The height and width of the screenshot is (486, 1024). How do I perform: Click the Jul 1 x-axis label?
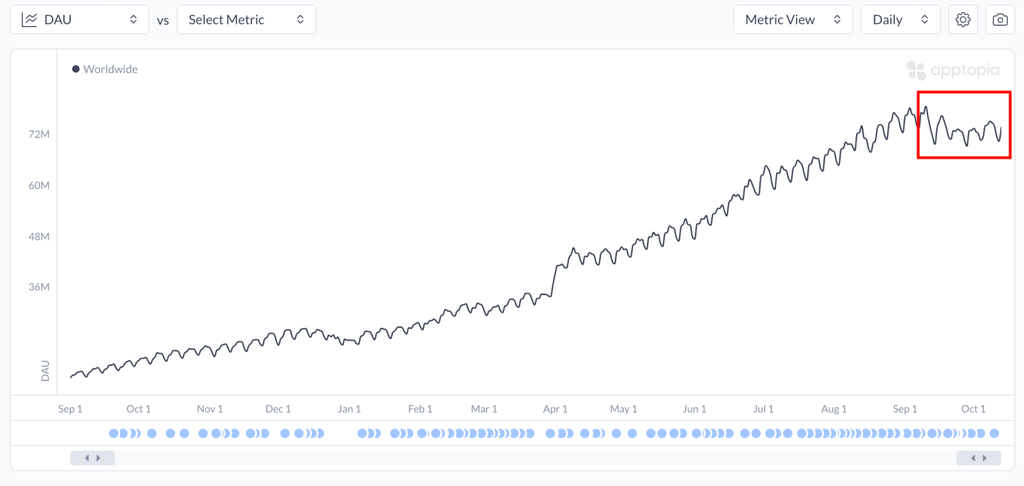point(763,409)
